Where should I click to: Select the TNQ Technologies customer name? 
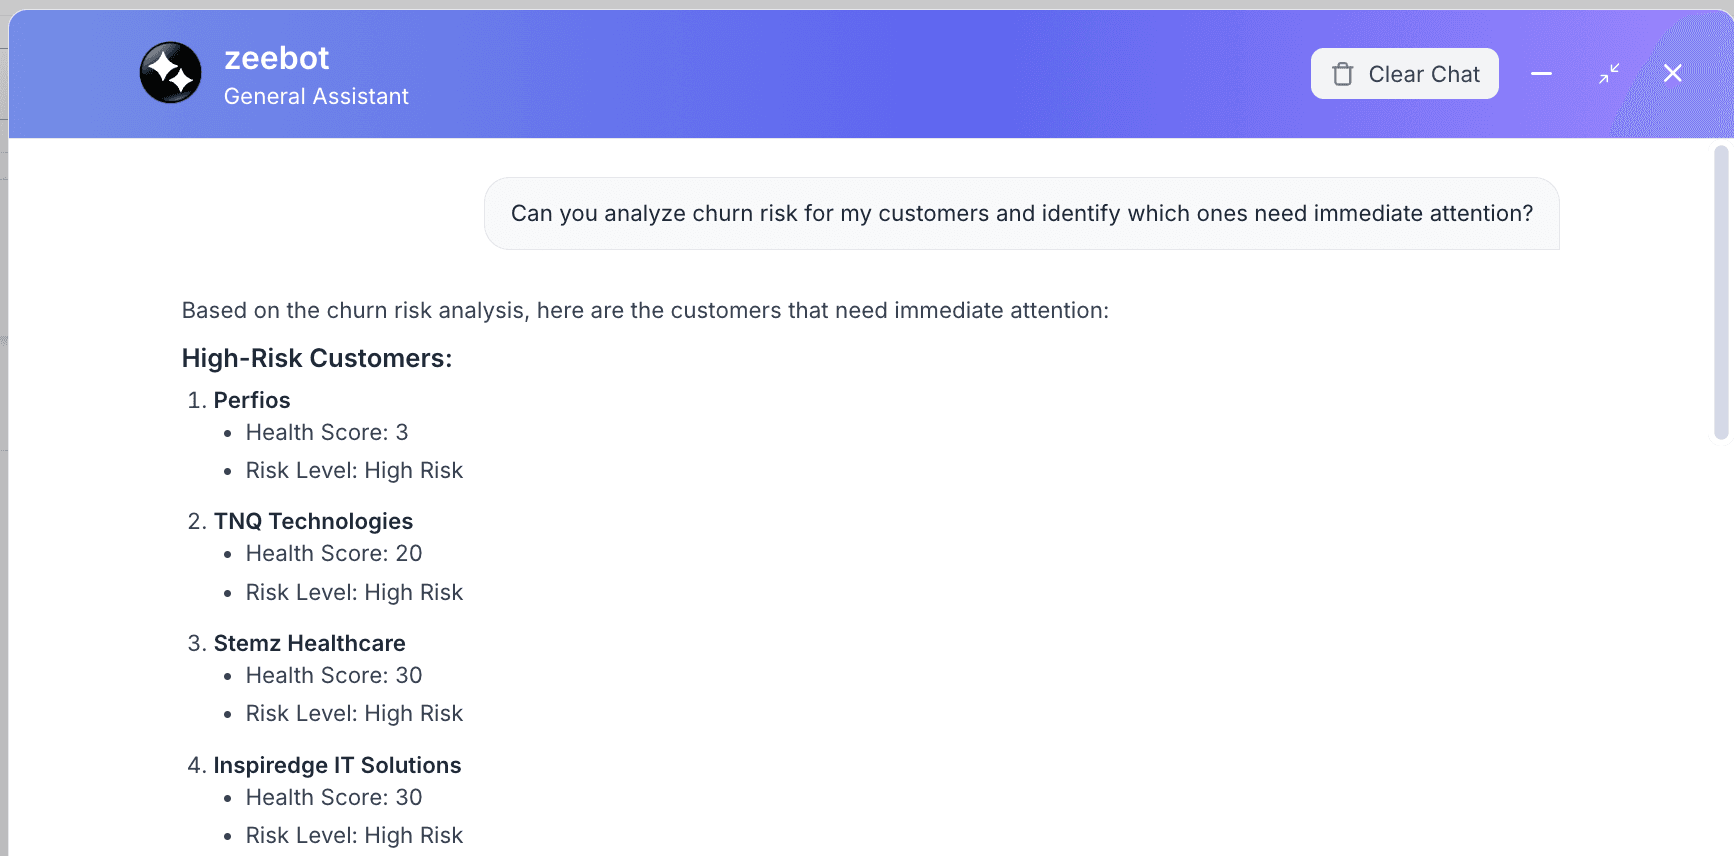313,521
